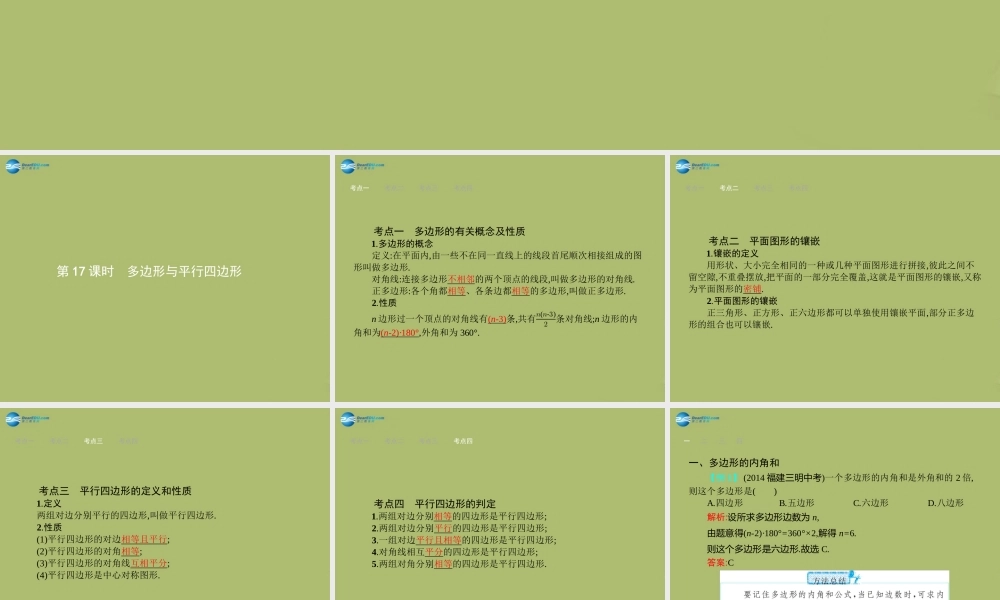Click the title text '第 17 课时 多边形与平行四边形'
Image resolution: width=1000 pixels, height=600 pixels.
[149, 271]
